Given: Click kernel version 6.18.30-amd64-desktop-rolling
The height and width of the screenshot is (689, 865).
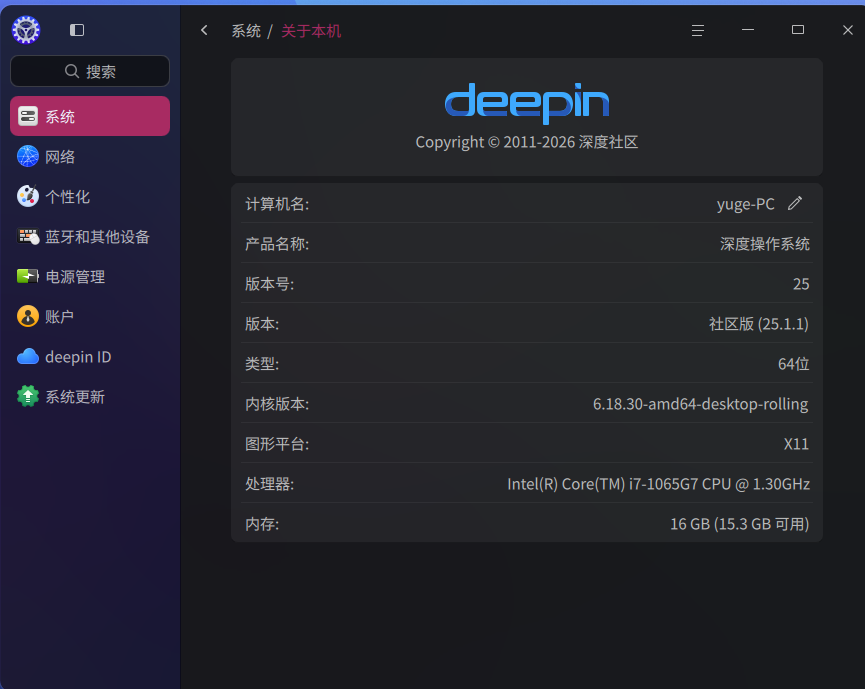Looking at the screenshot, I should tap(701, 404).
